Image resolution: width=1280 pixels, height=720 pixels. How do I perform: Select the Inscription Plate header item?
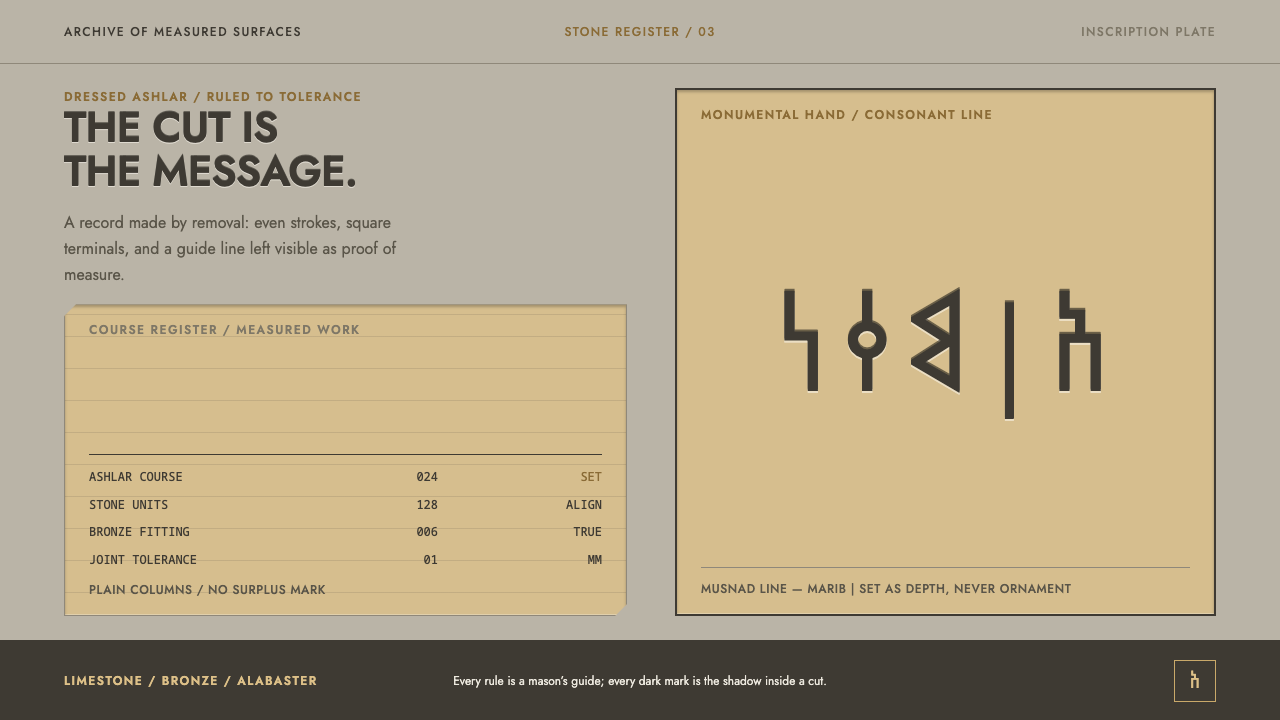click(x=1148, y=32)
